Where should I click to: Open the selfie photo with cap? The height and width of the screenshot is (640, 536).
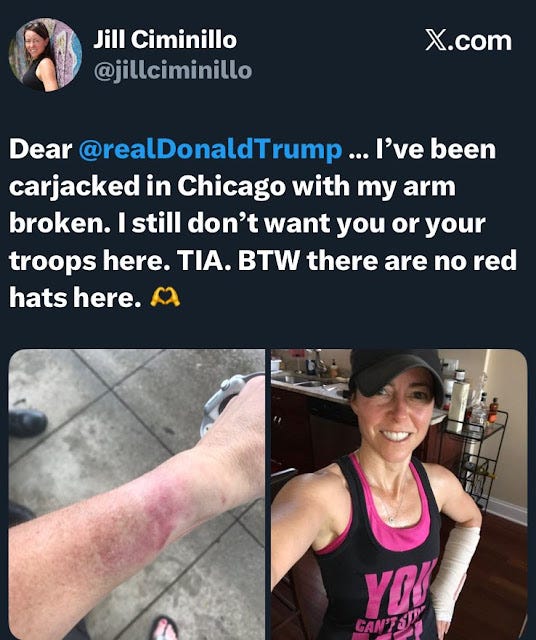click(399, 494)
